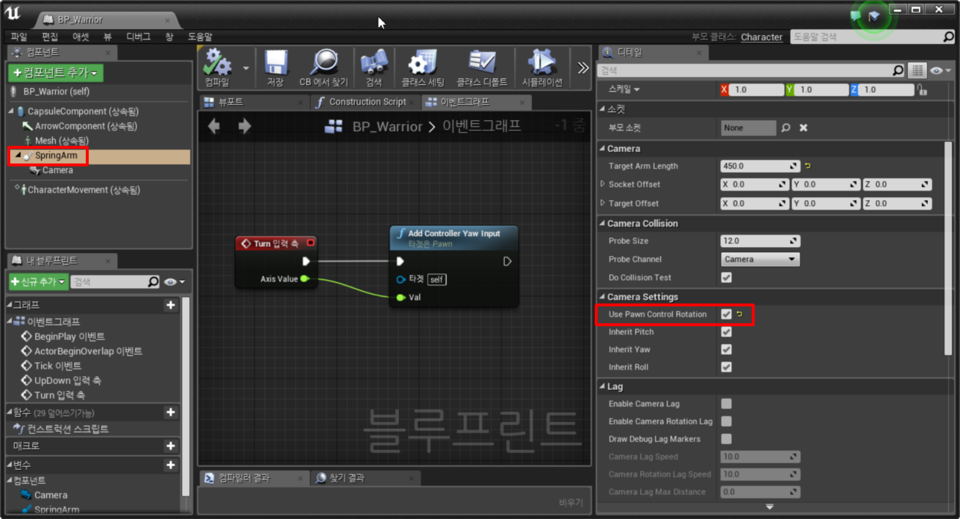
Task: Click Probe Size value field
Action: pyautogui.click(x=760, y=241)
